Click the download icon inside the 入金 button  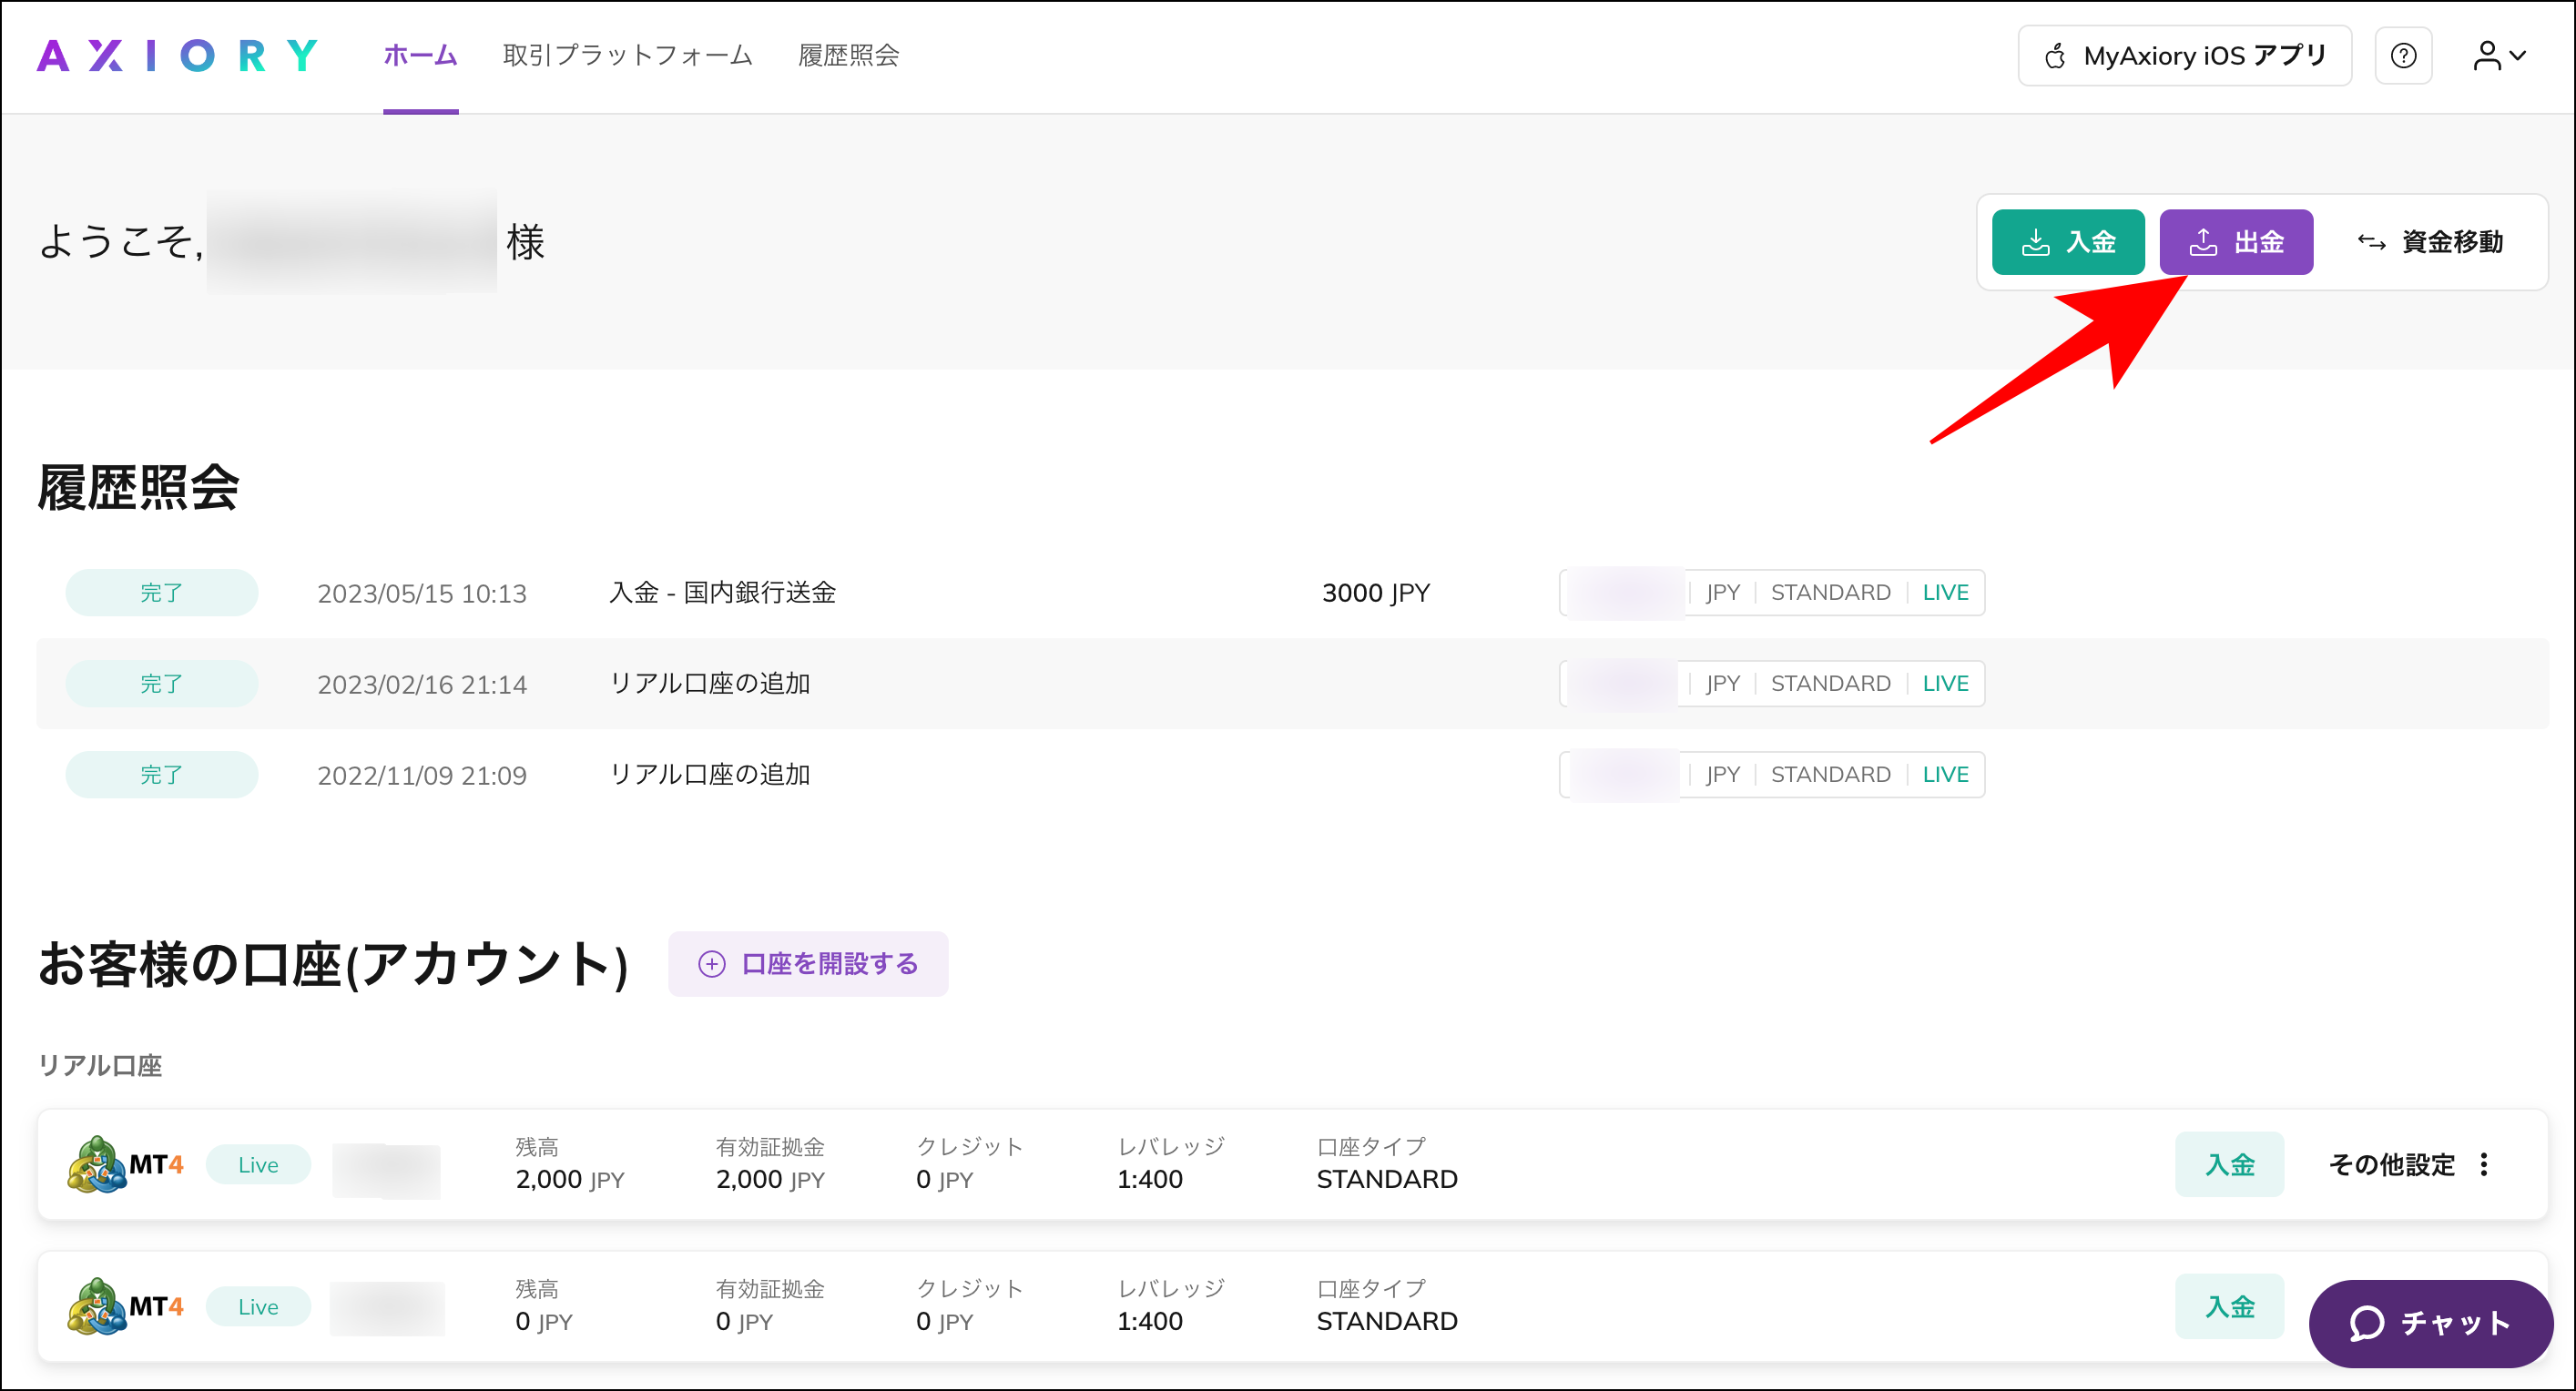(2036, 241)
